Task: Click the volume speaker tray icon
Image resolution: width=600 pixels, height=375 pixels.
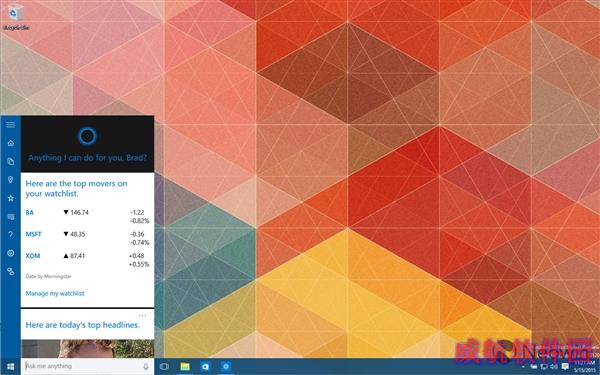Action: coord(553,367)
